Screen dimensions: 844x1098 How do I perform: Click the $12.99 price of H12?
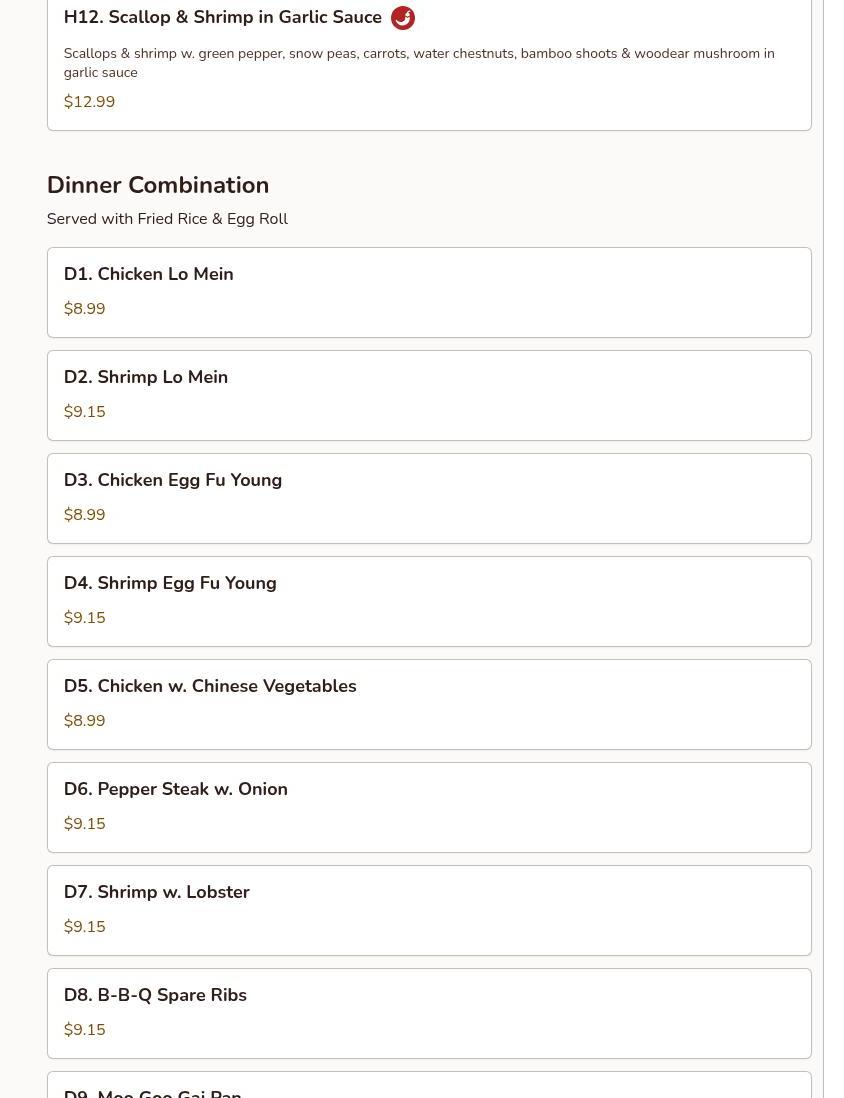coord(89,102)
